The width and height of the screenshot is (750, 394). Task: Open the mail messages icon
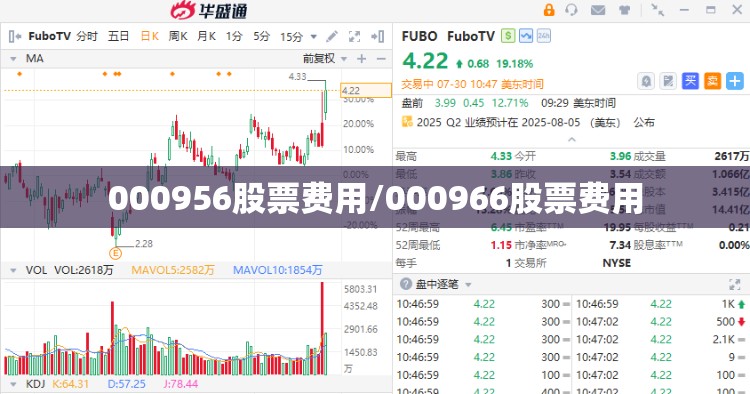coord(598,10)
